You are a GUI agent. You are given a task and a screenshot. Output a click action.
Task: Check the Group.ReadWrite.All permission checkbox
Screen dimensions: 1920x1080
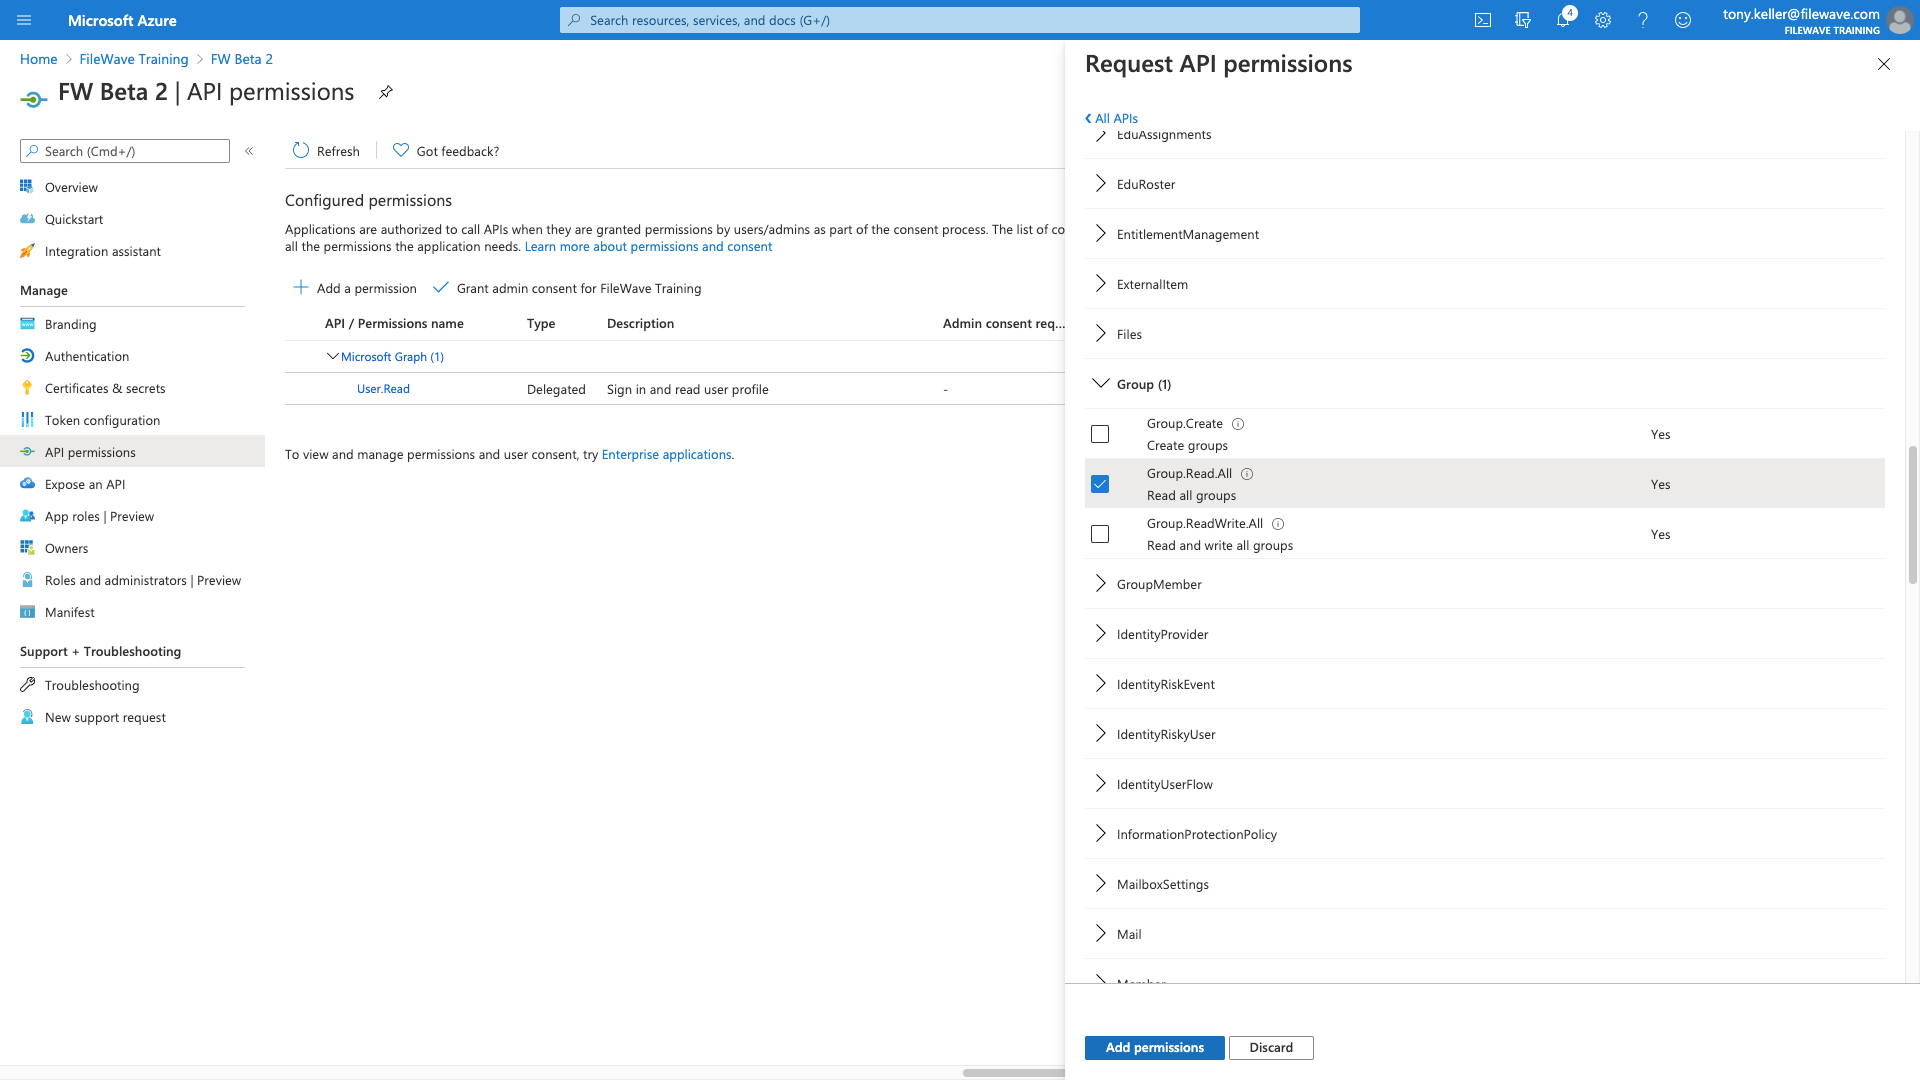coord(1100,534)
